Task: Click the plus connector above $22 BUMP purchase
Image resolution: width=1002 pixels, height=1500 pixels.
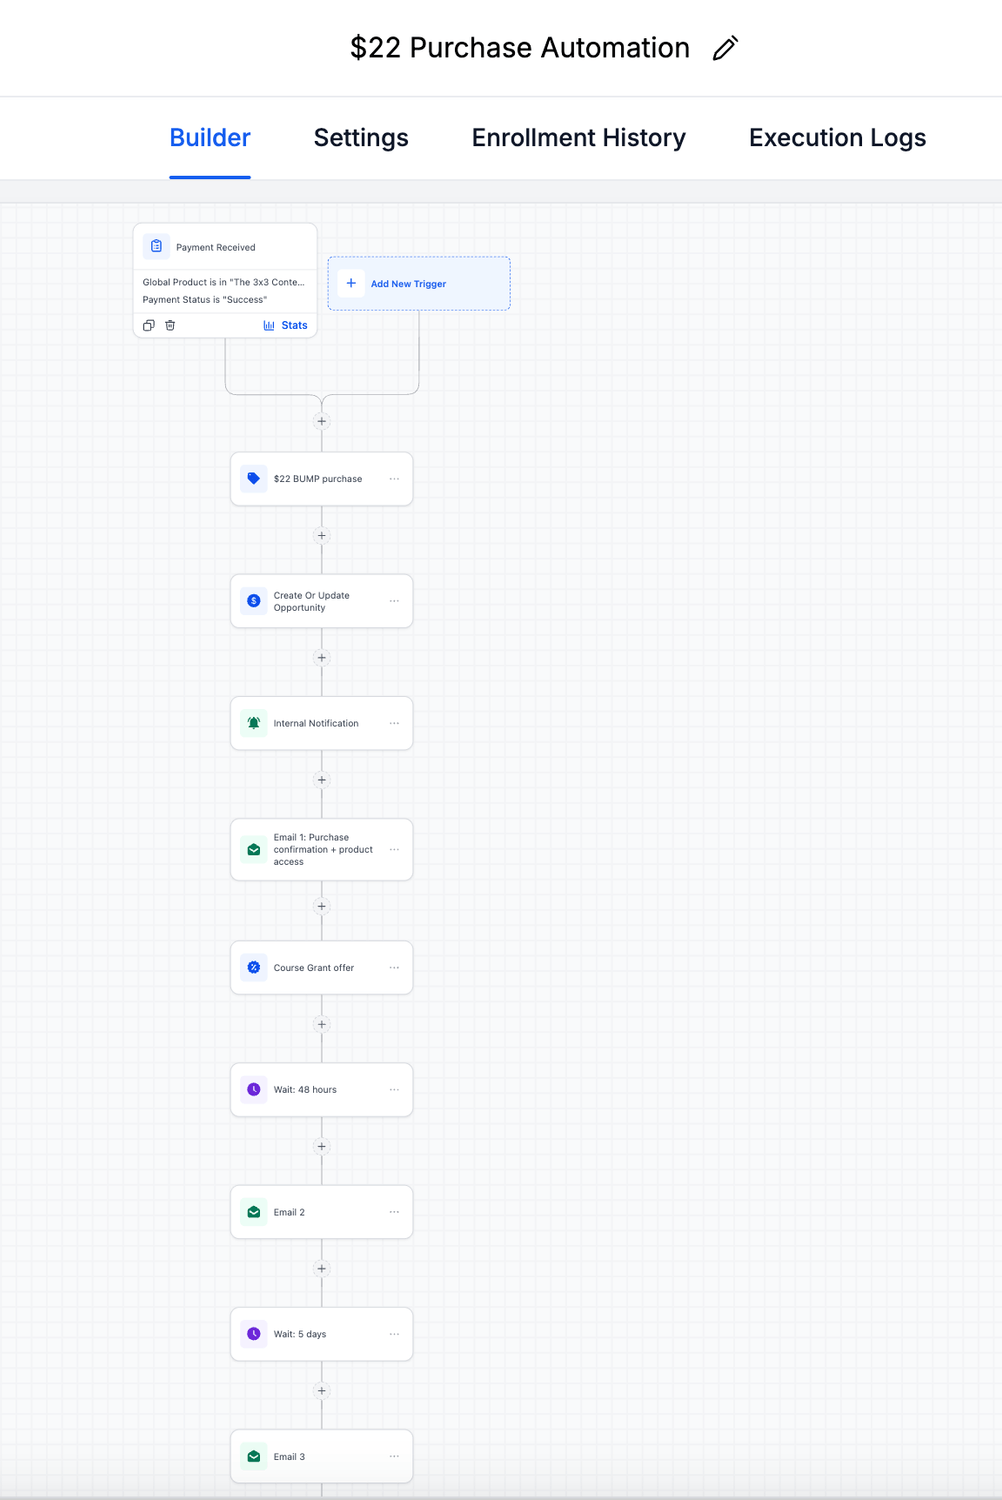Action: tap(322, 421)
